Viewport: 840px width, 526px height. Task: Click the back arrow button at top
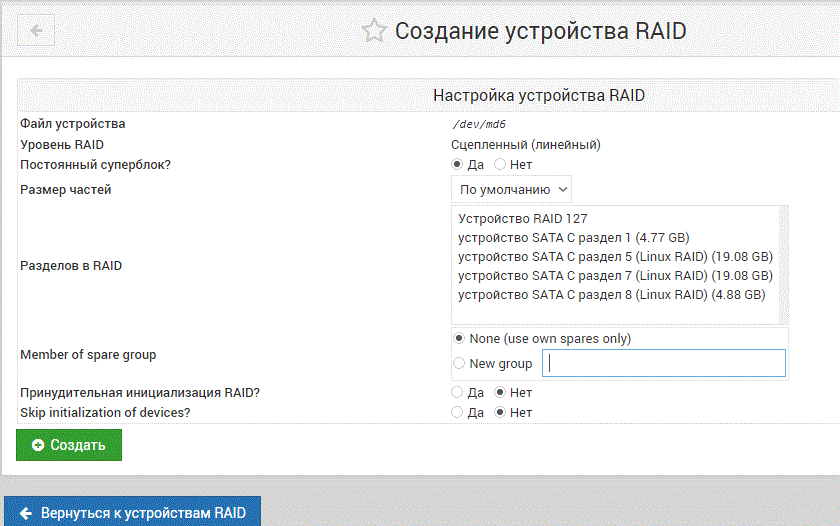click(x=36, y=31)
